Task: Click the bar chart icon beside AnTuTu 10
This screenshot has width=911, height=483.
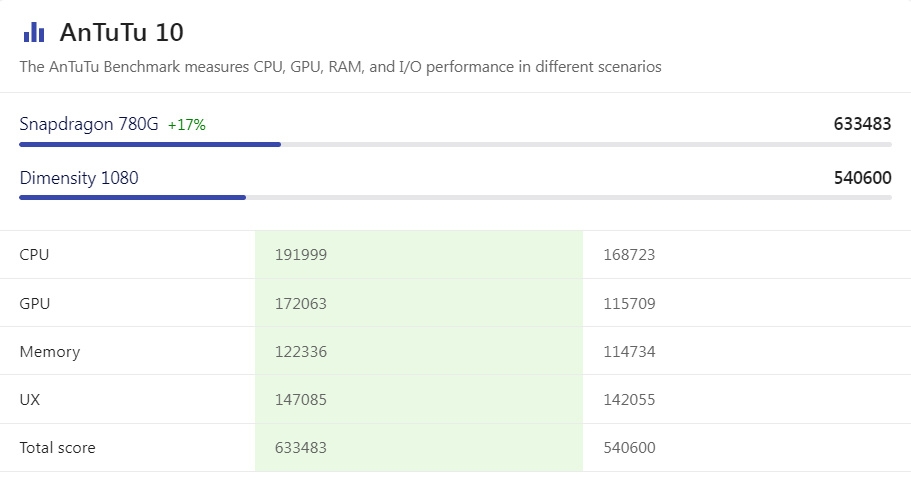Action: [34, 32]
